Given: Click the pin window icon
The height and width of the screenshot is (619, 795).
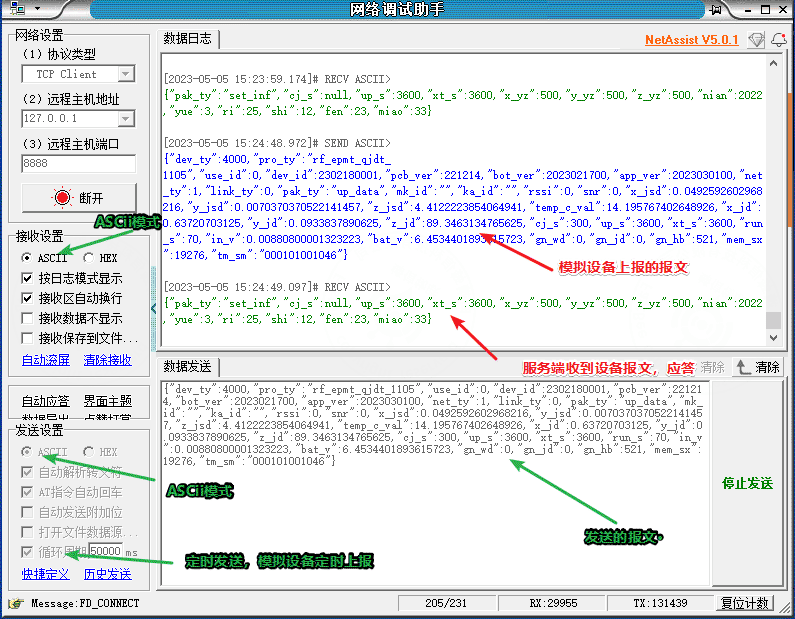Looking at the screenshot, I should pyautogui.click(x=715, y=9).
